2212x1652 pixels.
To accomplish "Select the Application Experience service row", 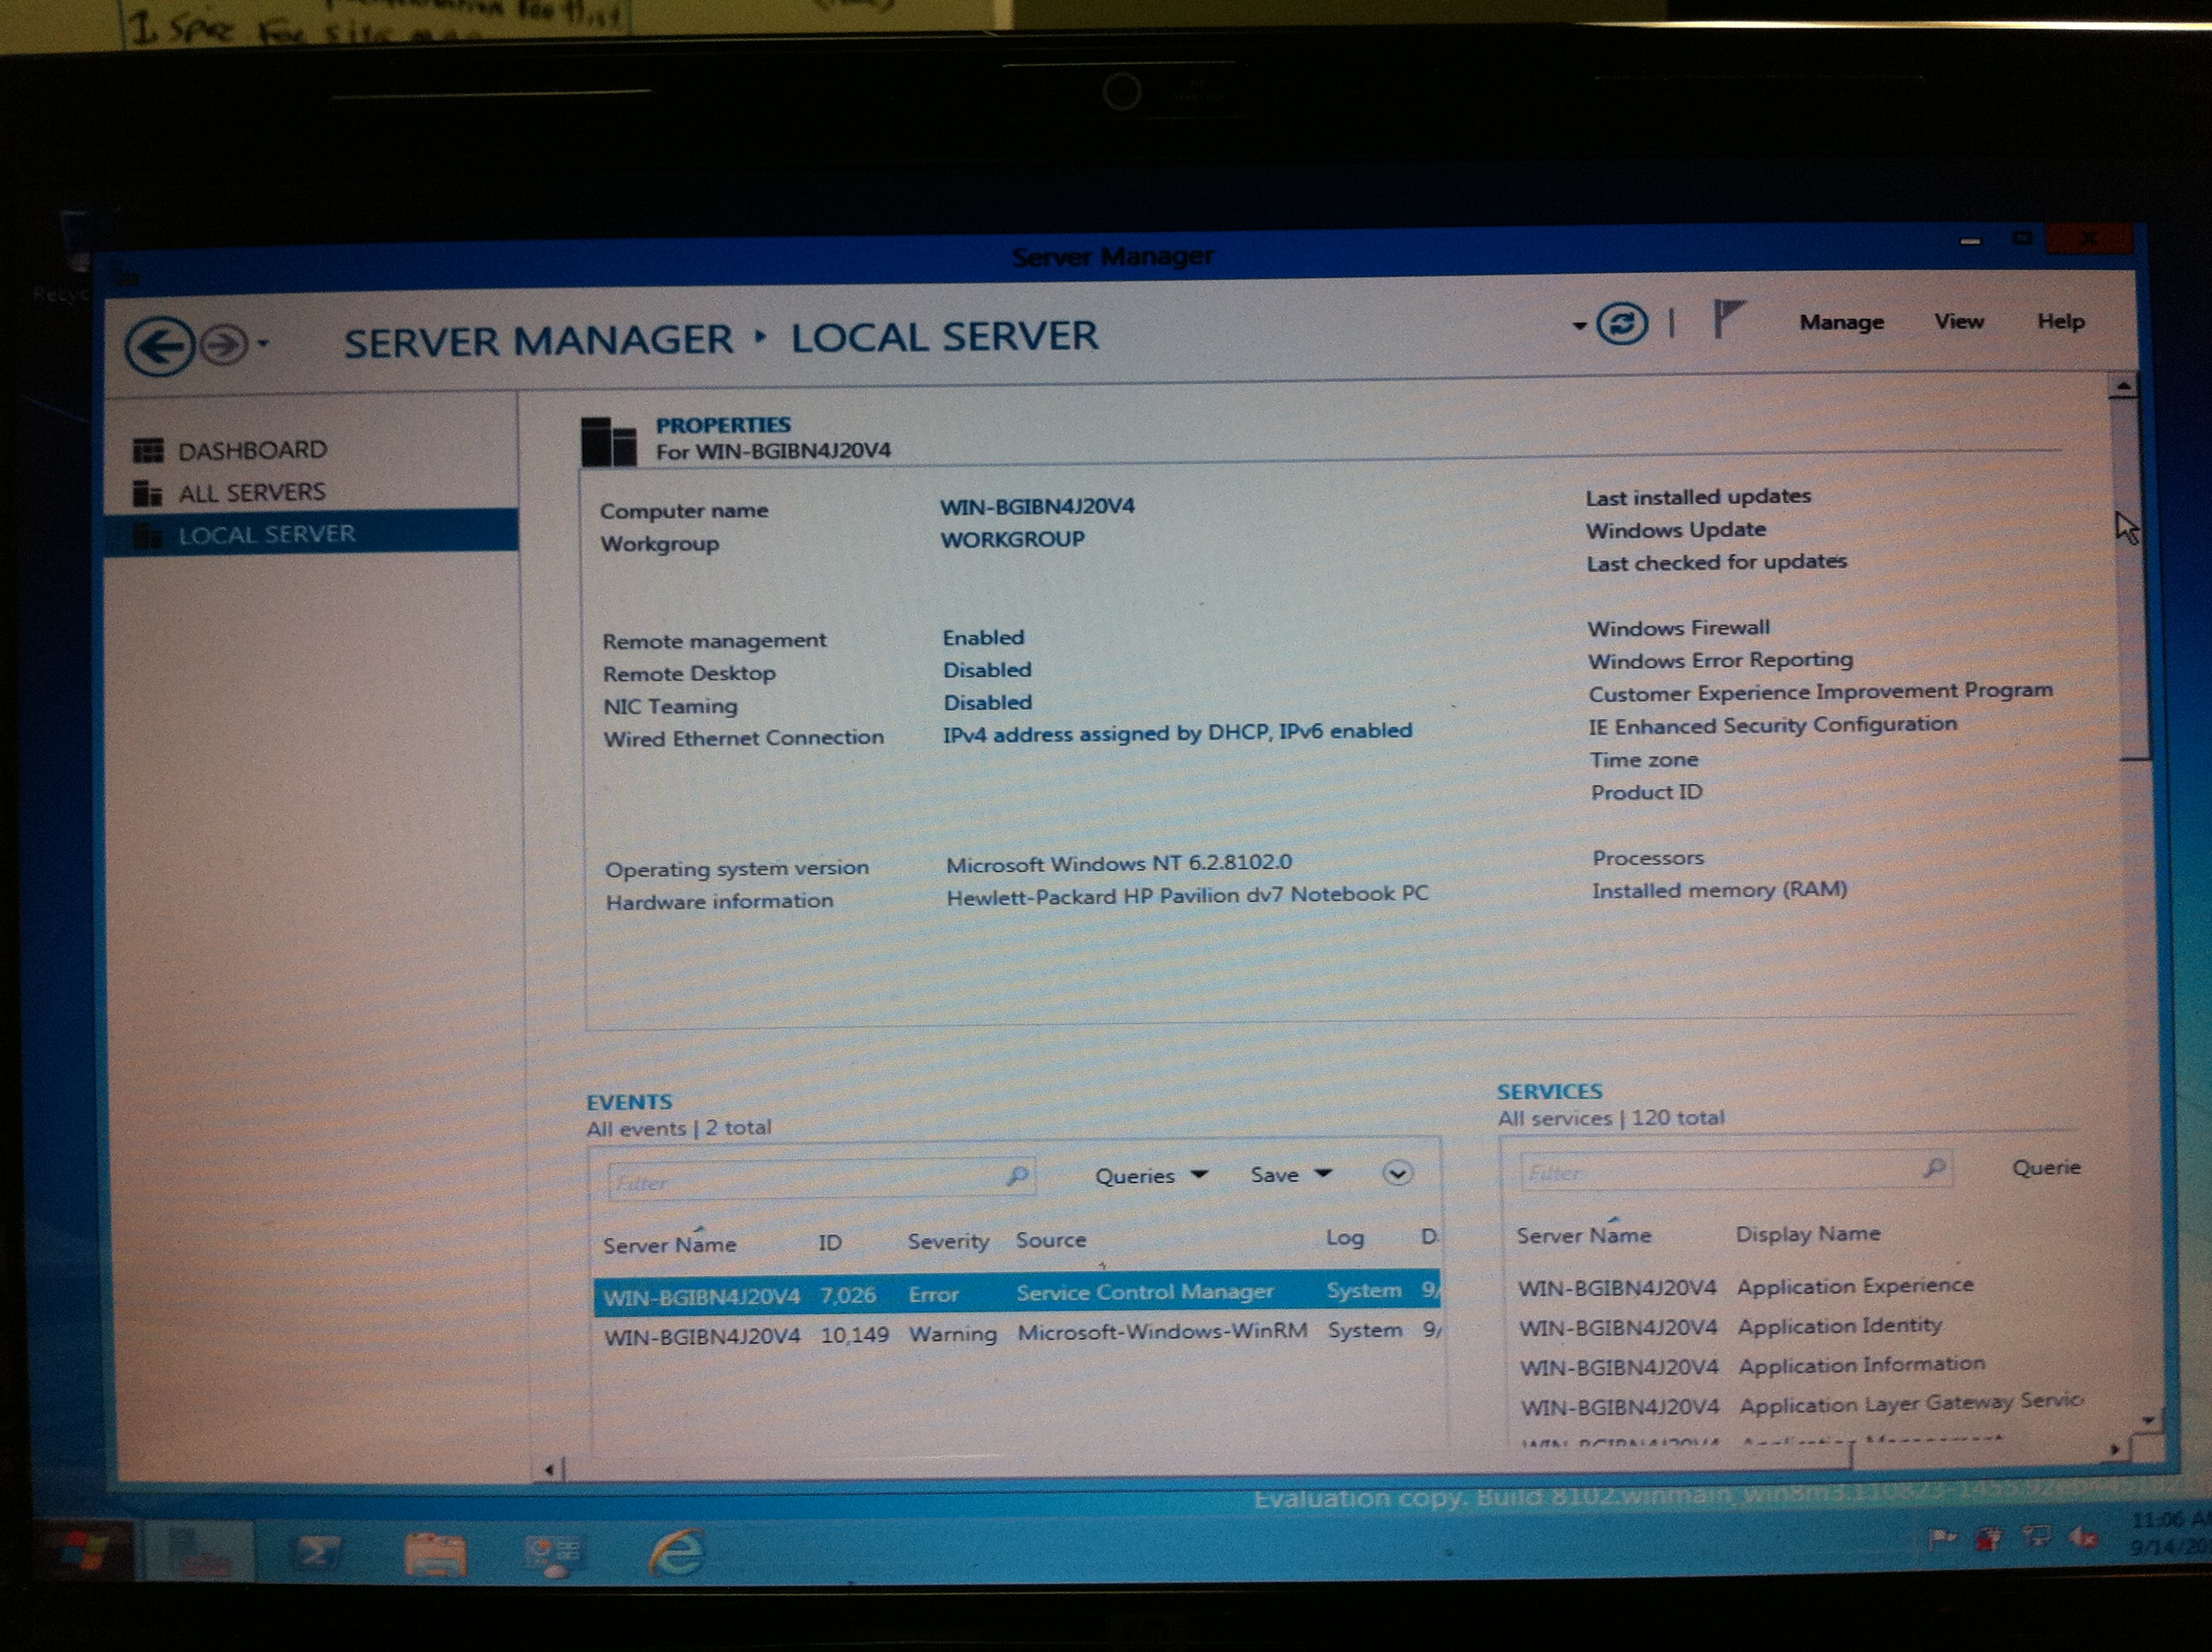I will [1798, 1286].
